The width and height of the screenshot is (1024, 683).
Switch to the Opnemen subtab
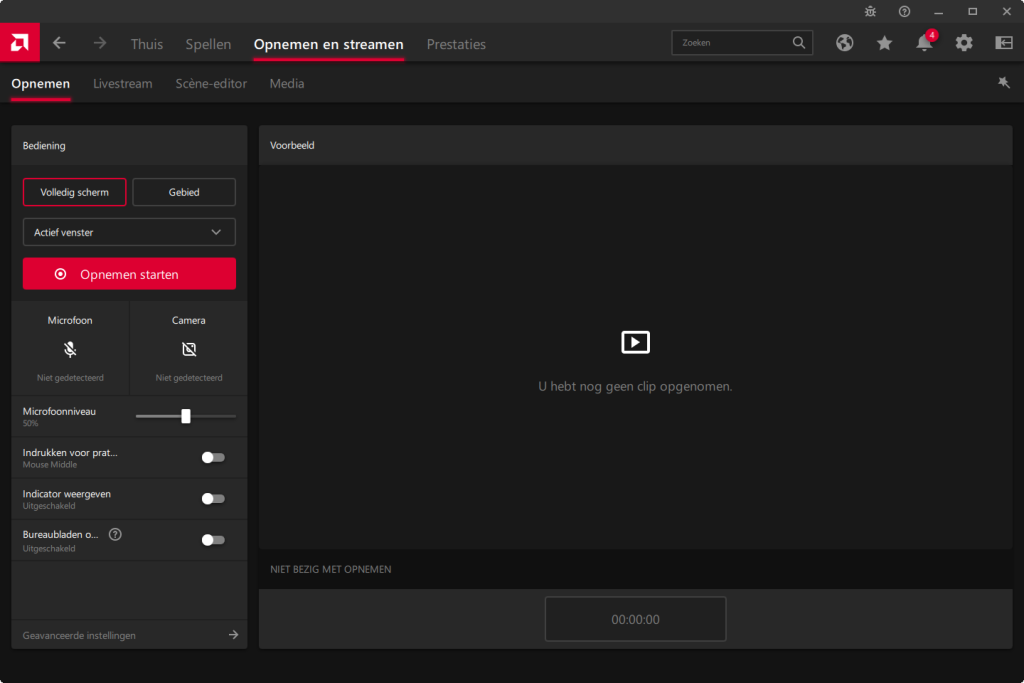(x=40, y=84)
